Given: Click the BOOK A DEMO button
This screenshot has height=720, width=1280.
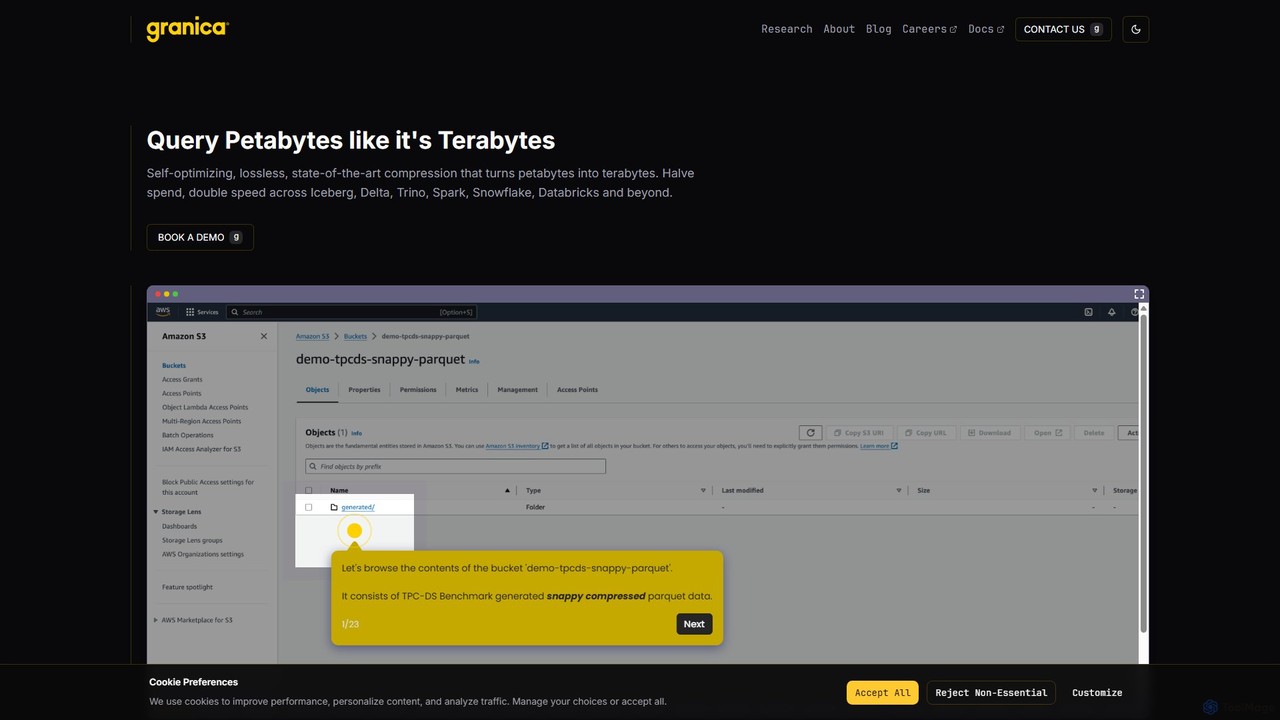Looking at the screenshot, I should click(200, 237).
